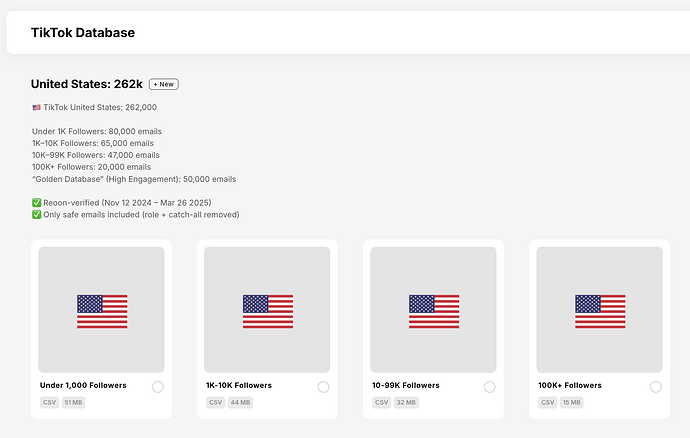Image resolution: width=690 pixels, height=438 pixels.
Task: Click the 44 MB size tag
Action: coord(240,402)
